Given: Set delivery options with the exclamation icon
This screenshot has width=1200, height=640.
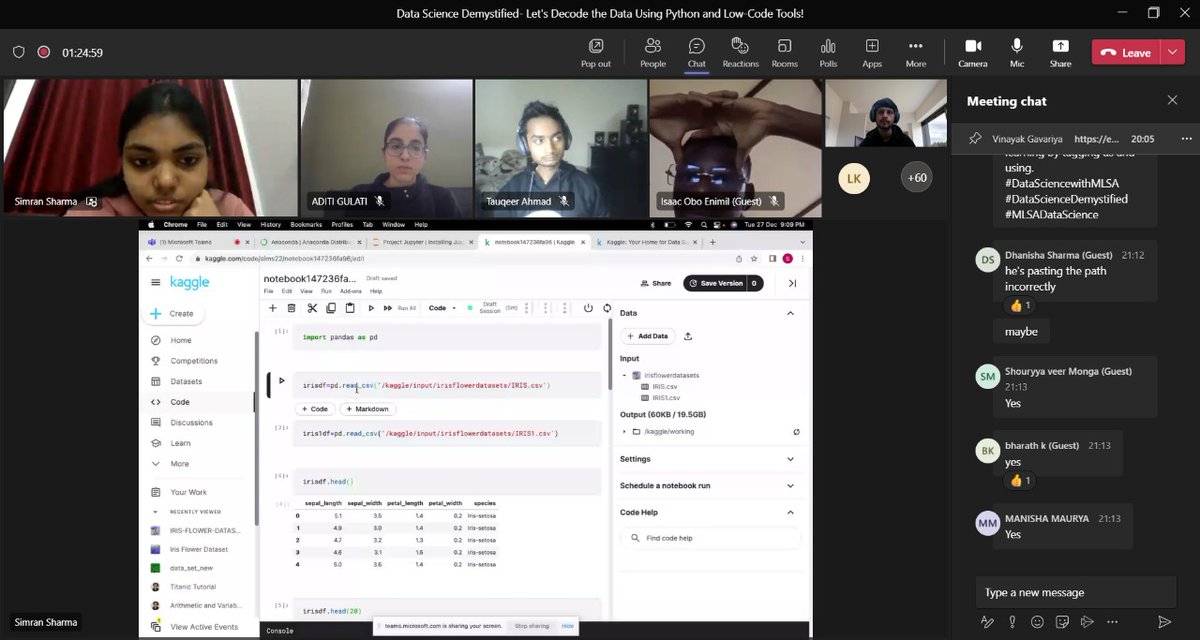Looking at the screenshot, I should 1012,622.
